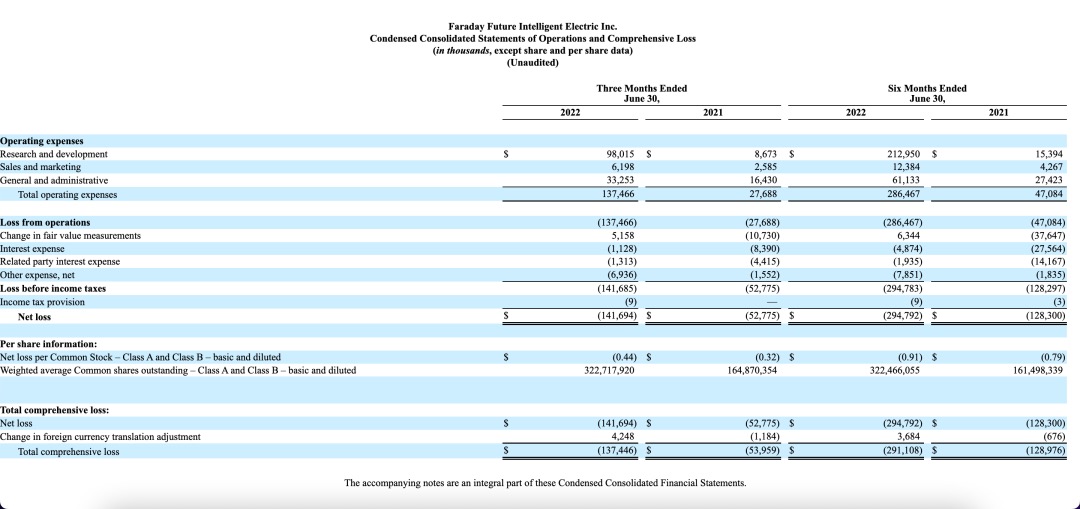Select the Six Months Ended column header
1080x509 pixels.
pyautogui.click(x=927, y=93)
